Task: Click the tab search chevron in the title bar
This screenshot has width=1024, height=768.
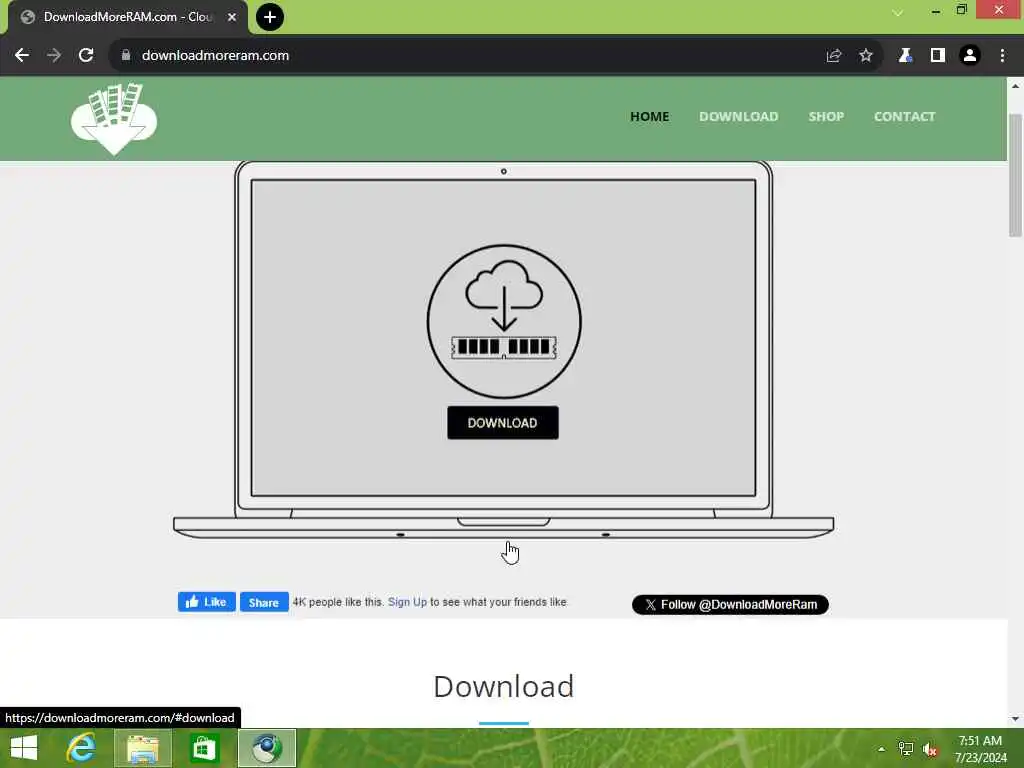Action: pyautogui.click(x=898, y=12)
